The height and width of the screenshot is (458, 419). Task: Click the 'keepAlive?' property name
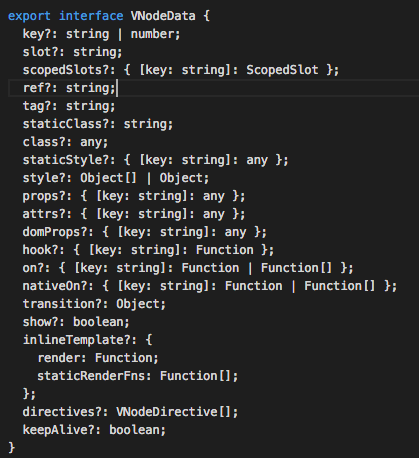pos(59,430)
